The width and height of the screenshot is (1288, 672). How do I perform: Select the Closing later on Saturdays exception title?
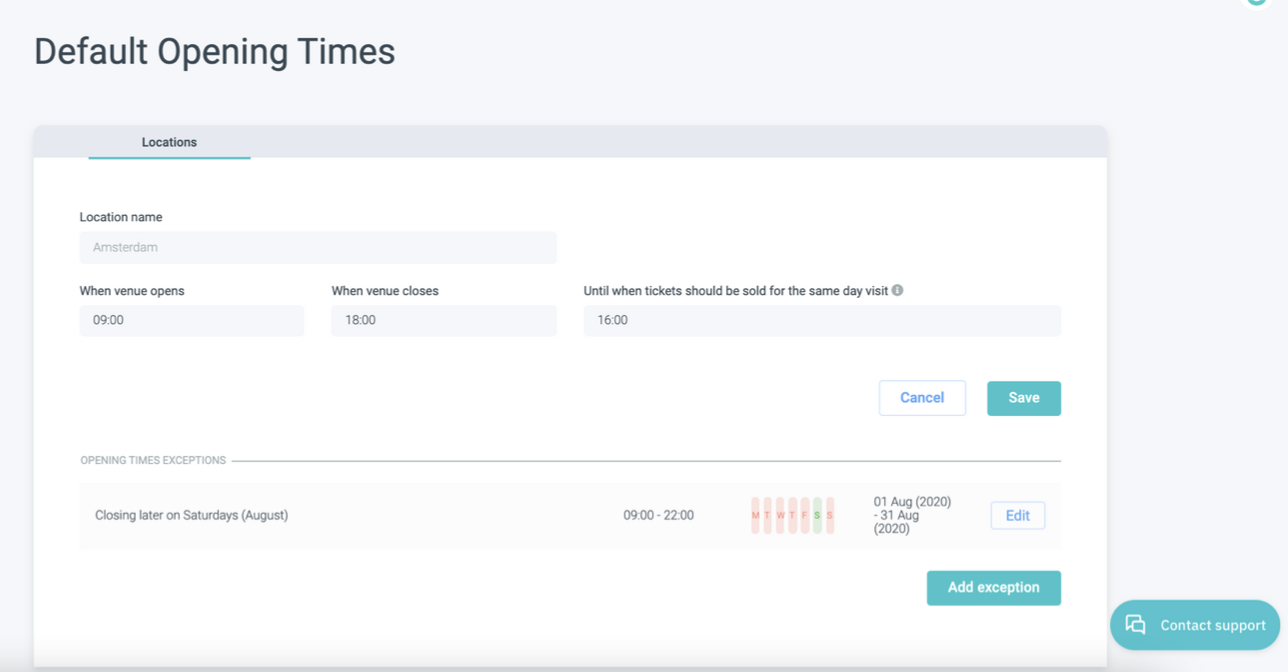(191, 516)
